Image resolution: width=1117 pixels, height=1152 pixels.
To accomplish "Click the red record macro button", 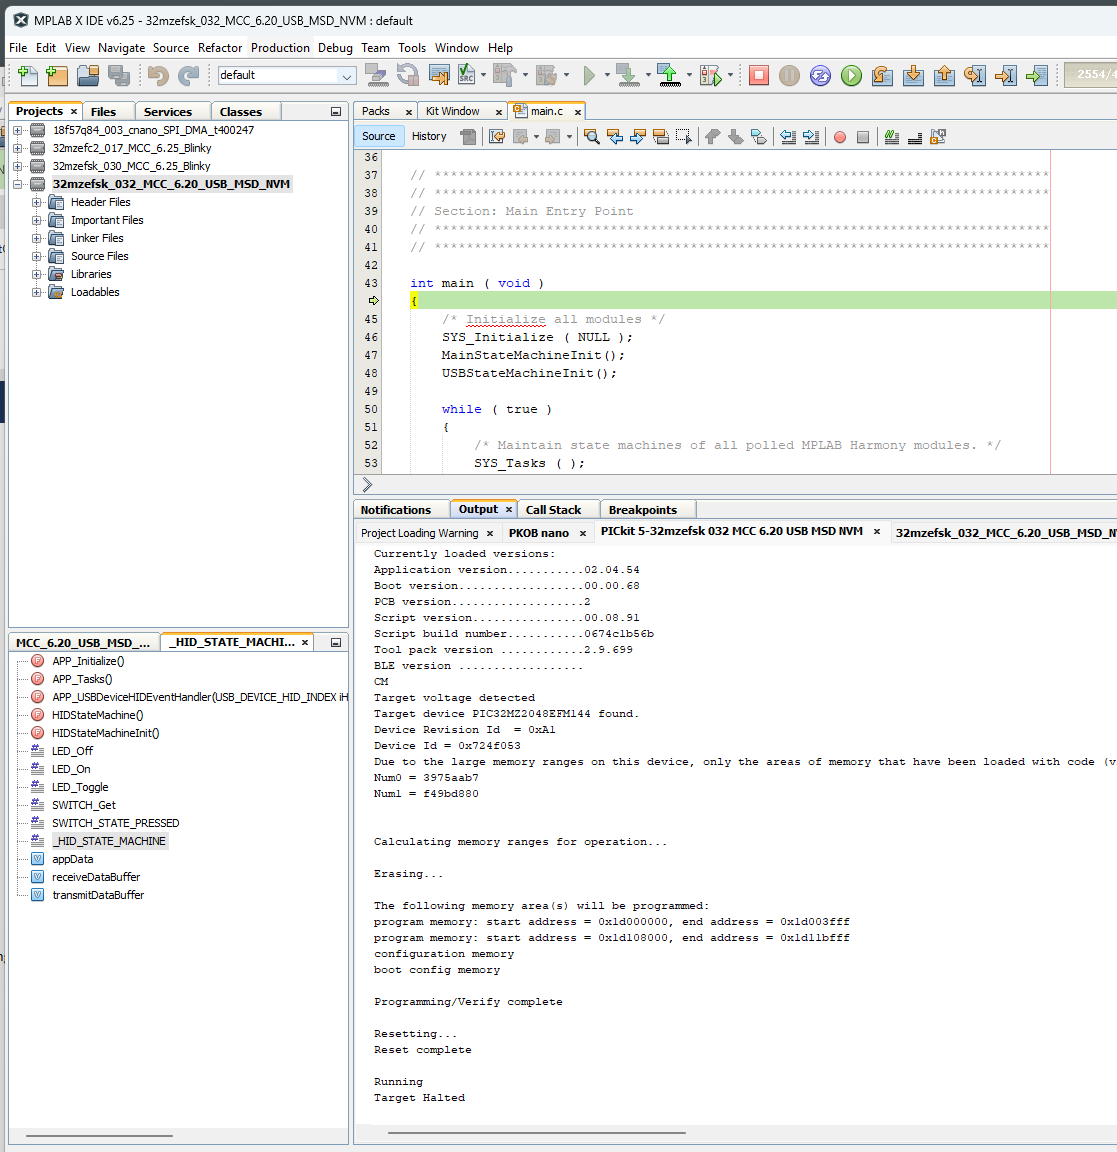I will point(840,137).
